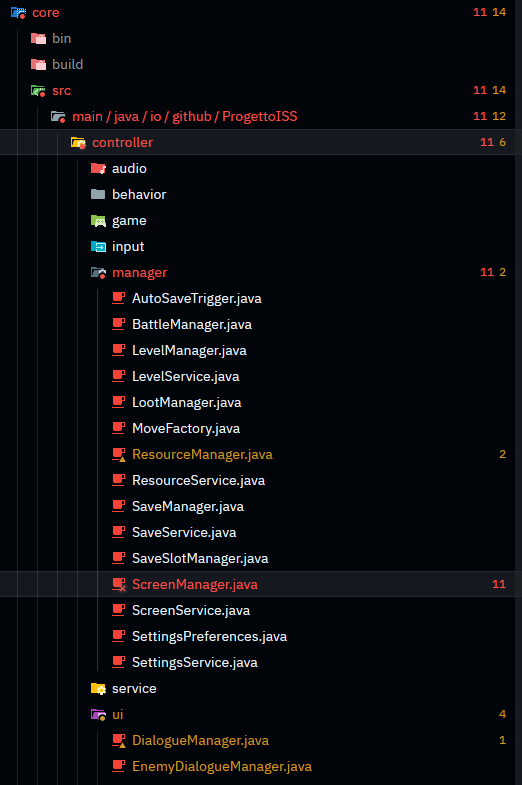This screenshot has width=522, height=785.
Task: Click the manager folder icon
Action: pyautogui.click(x=99, y=273)
